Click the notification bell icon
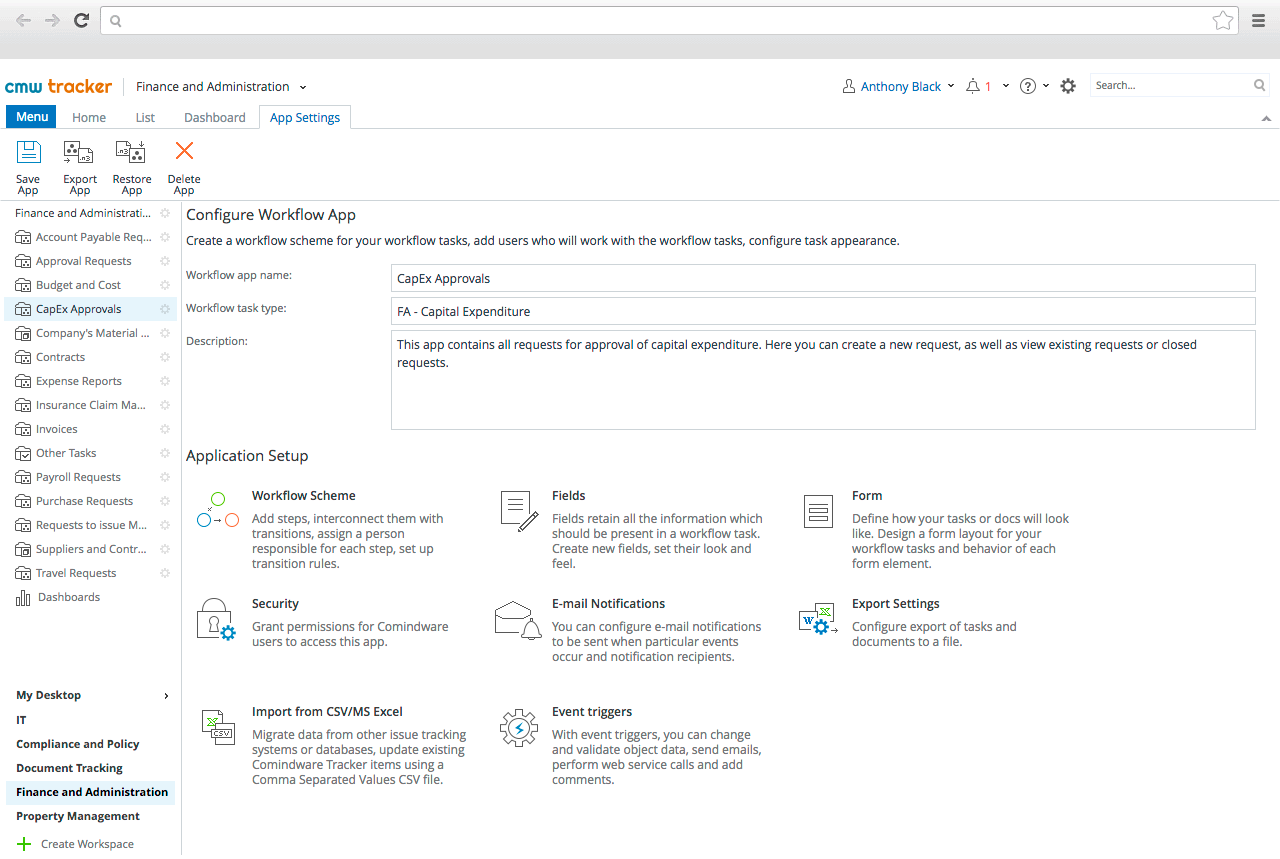 tap(973, 87)
